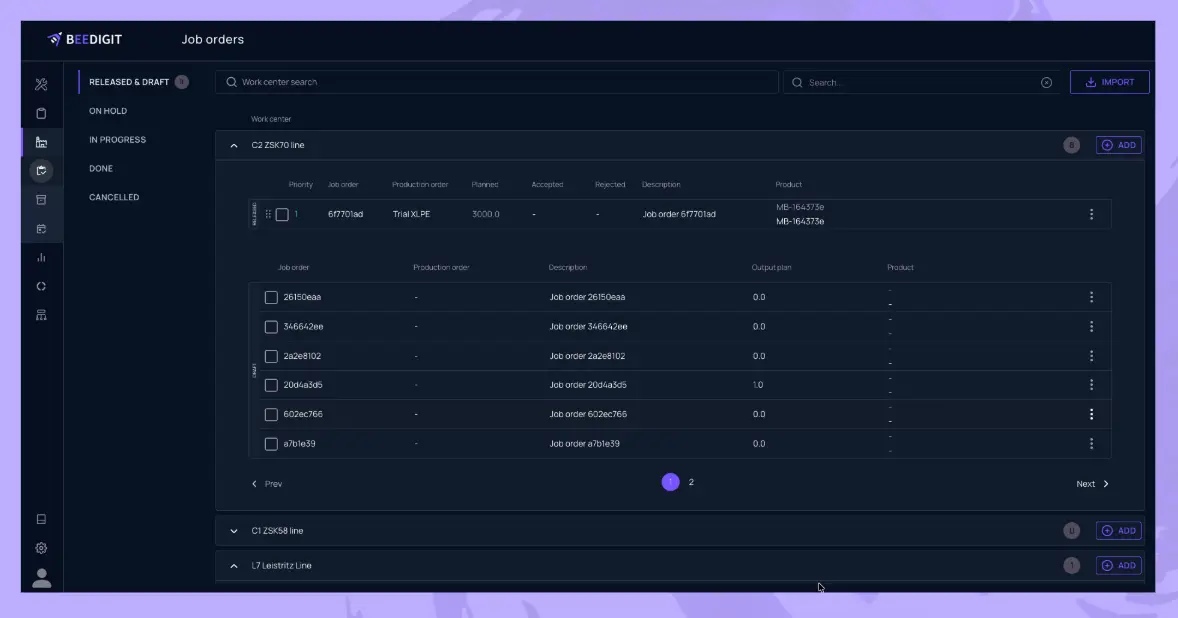The width and height of the screenshot is (1178, 618).
Task: Click the Priority column header
Action: 301,184
